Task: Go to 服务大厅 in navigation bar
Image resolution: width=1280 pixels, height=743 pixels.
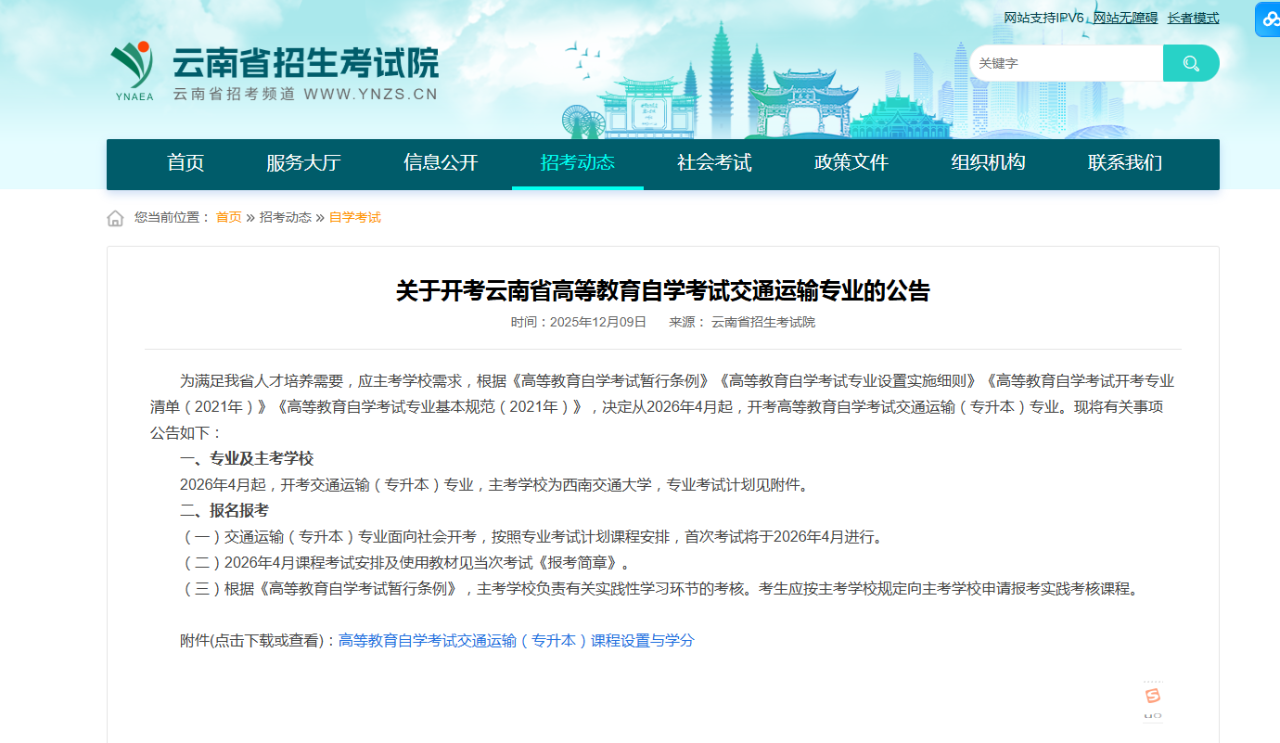Action: click(x=303, y=163)
